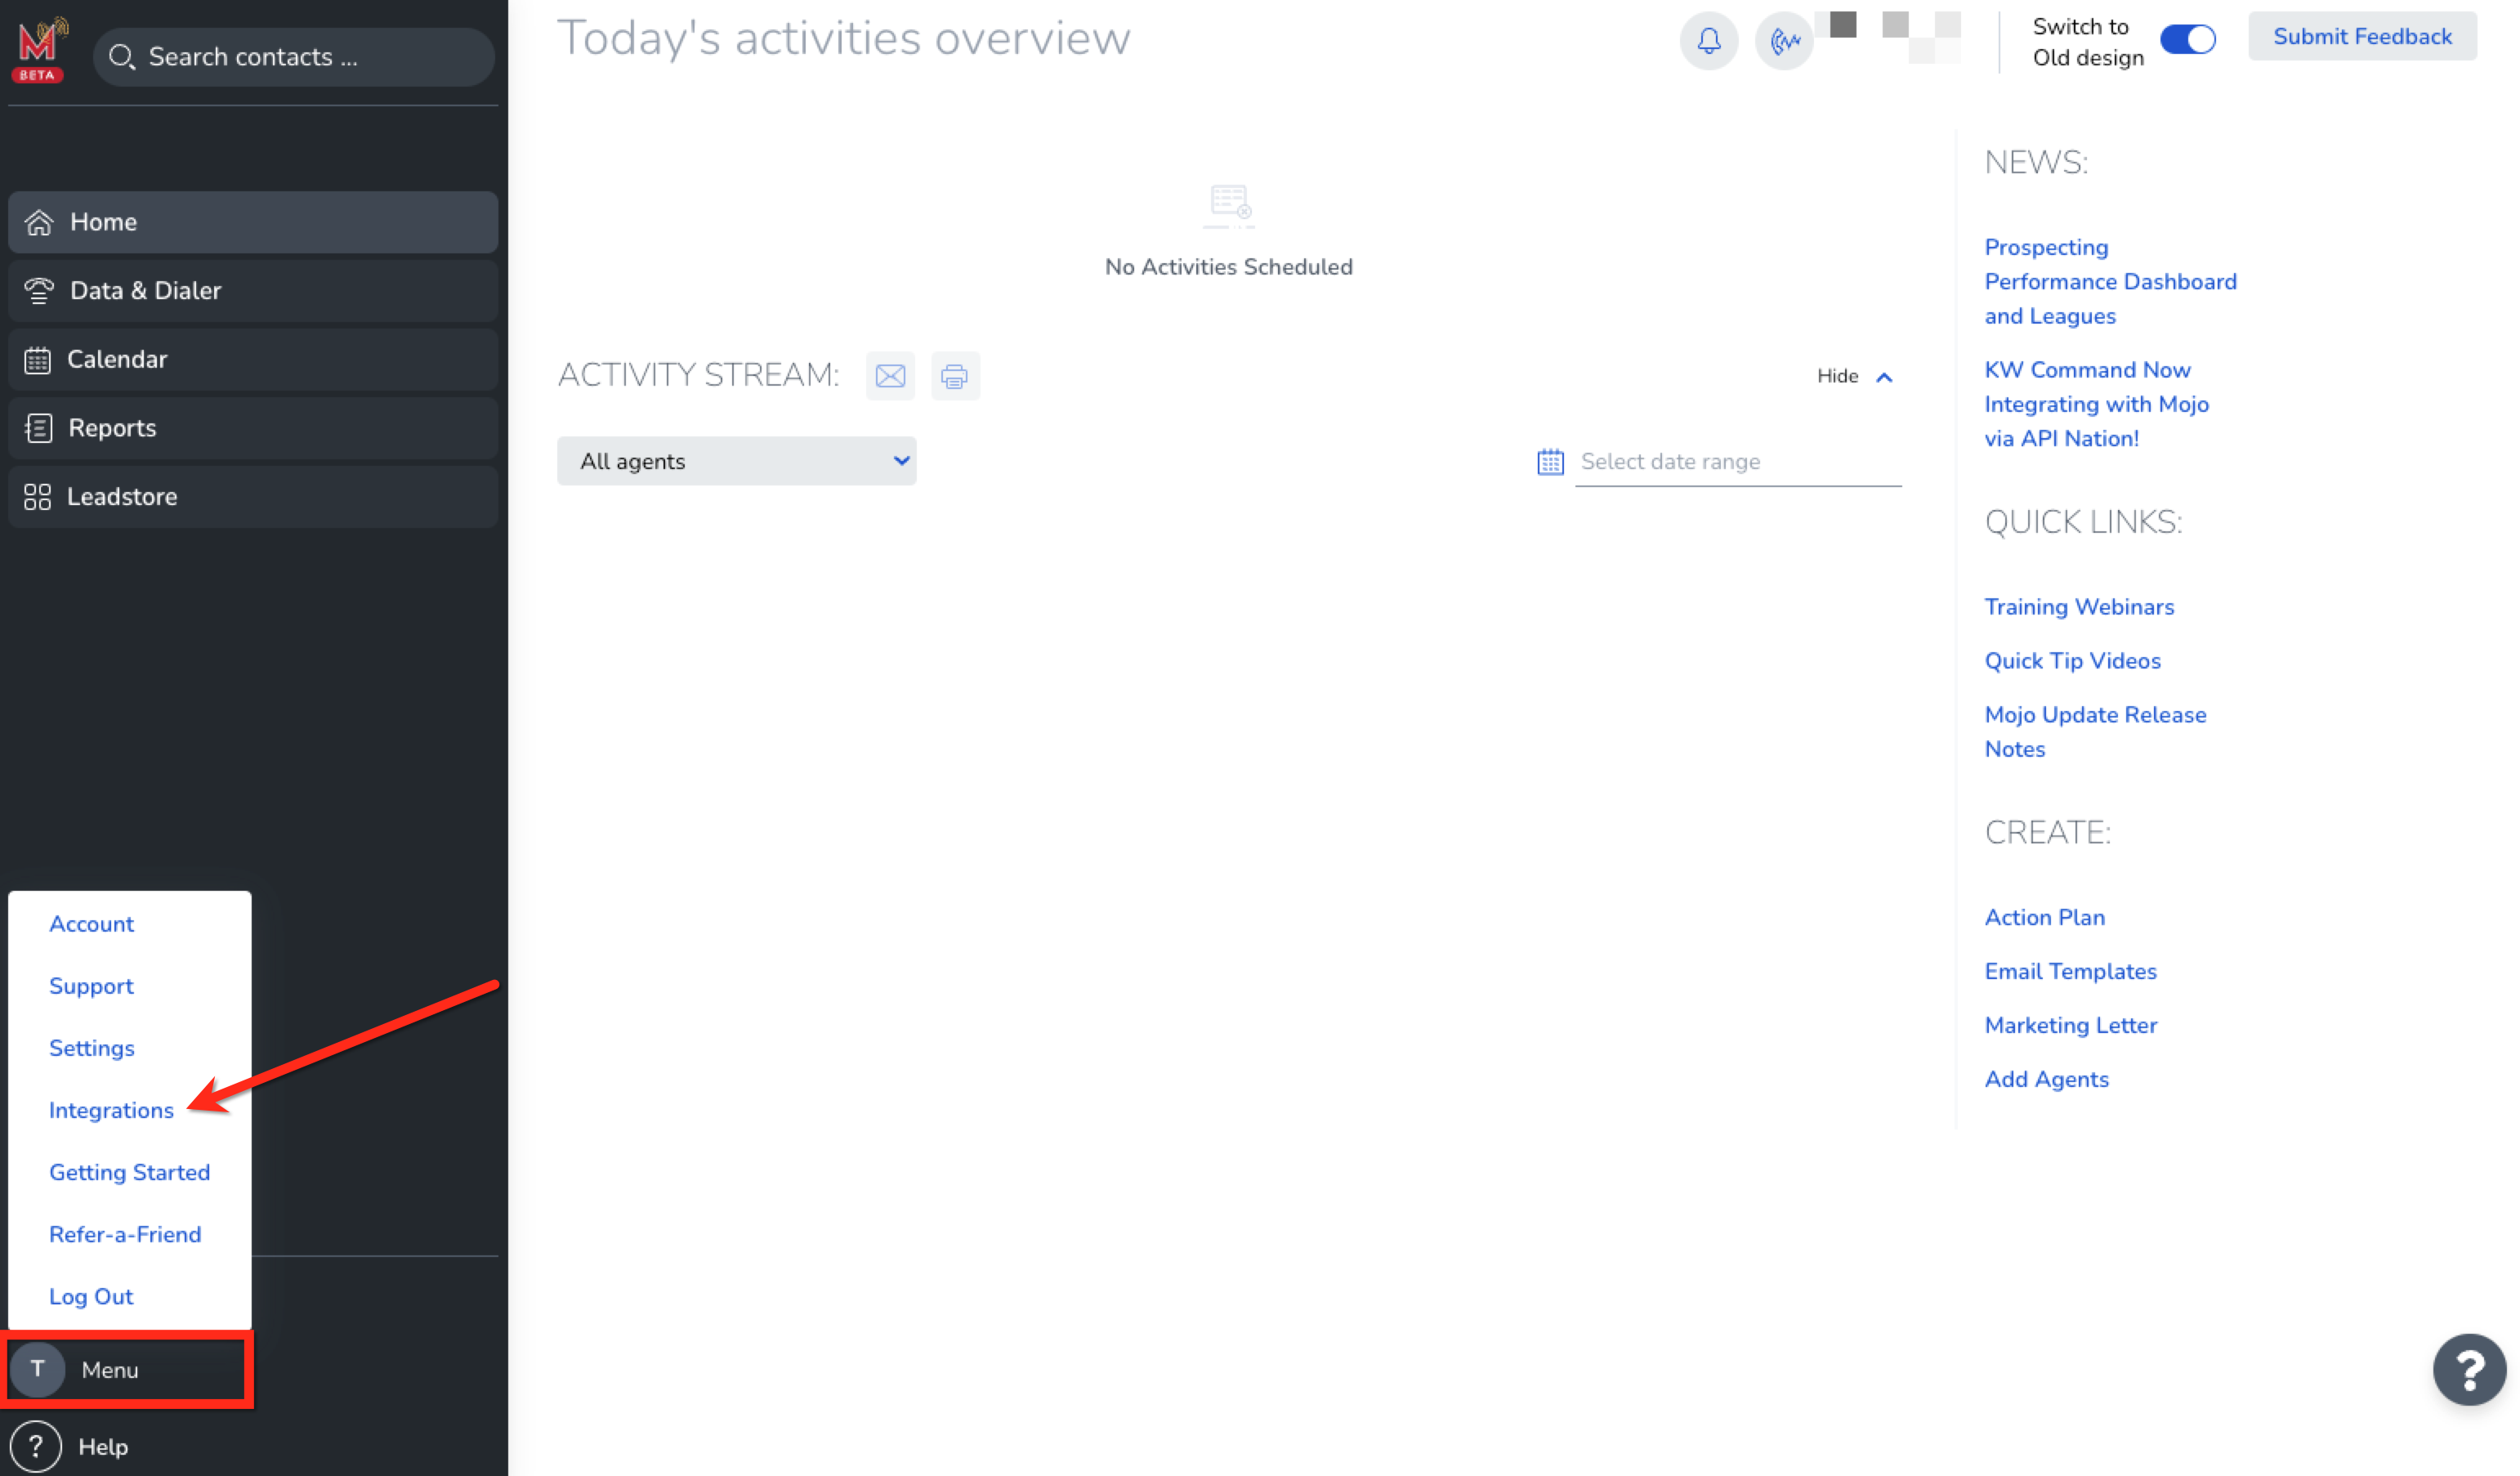Image resolution: width=2520 pixels, height=1476 pixels.
Task: Open the floating help bubble
Action: tap(2470, 1369)
